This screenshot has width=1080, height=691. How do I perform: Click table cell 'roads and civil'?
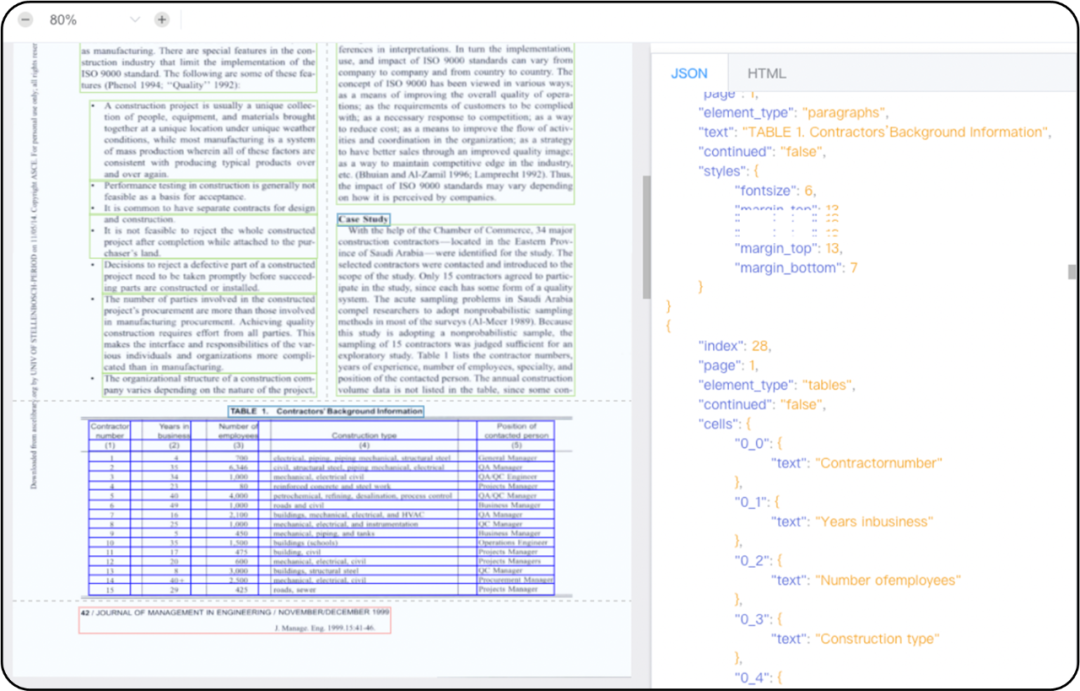[x=364, y=505]
